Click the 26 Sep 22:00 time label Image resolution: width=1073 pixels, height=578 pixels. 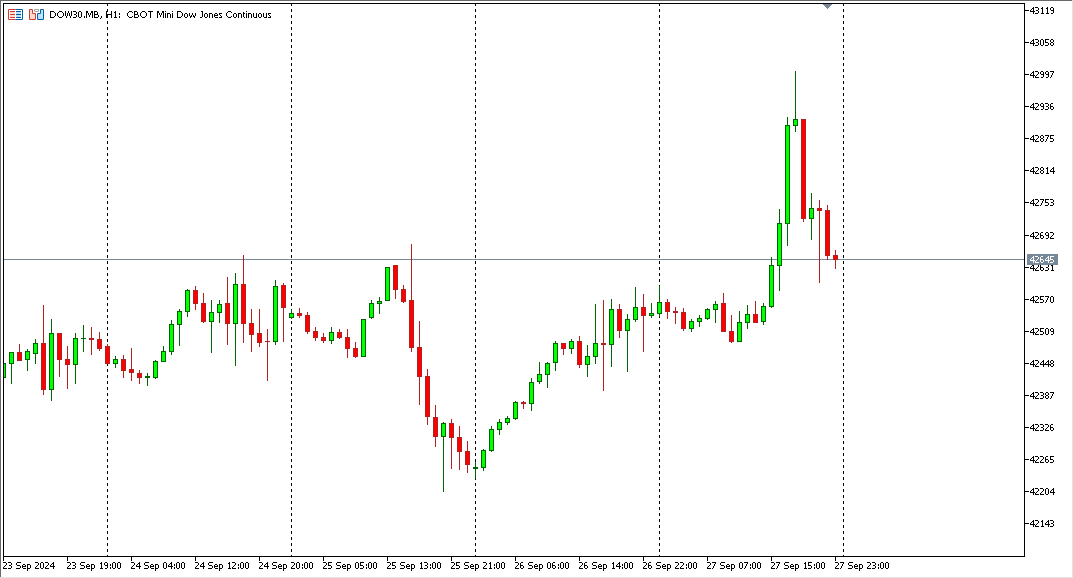click(670, 566)
